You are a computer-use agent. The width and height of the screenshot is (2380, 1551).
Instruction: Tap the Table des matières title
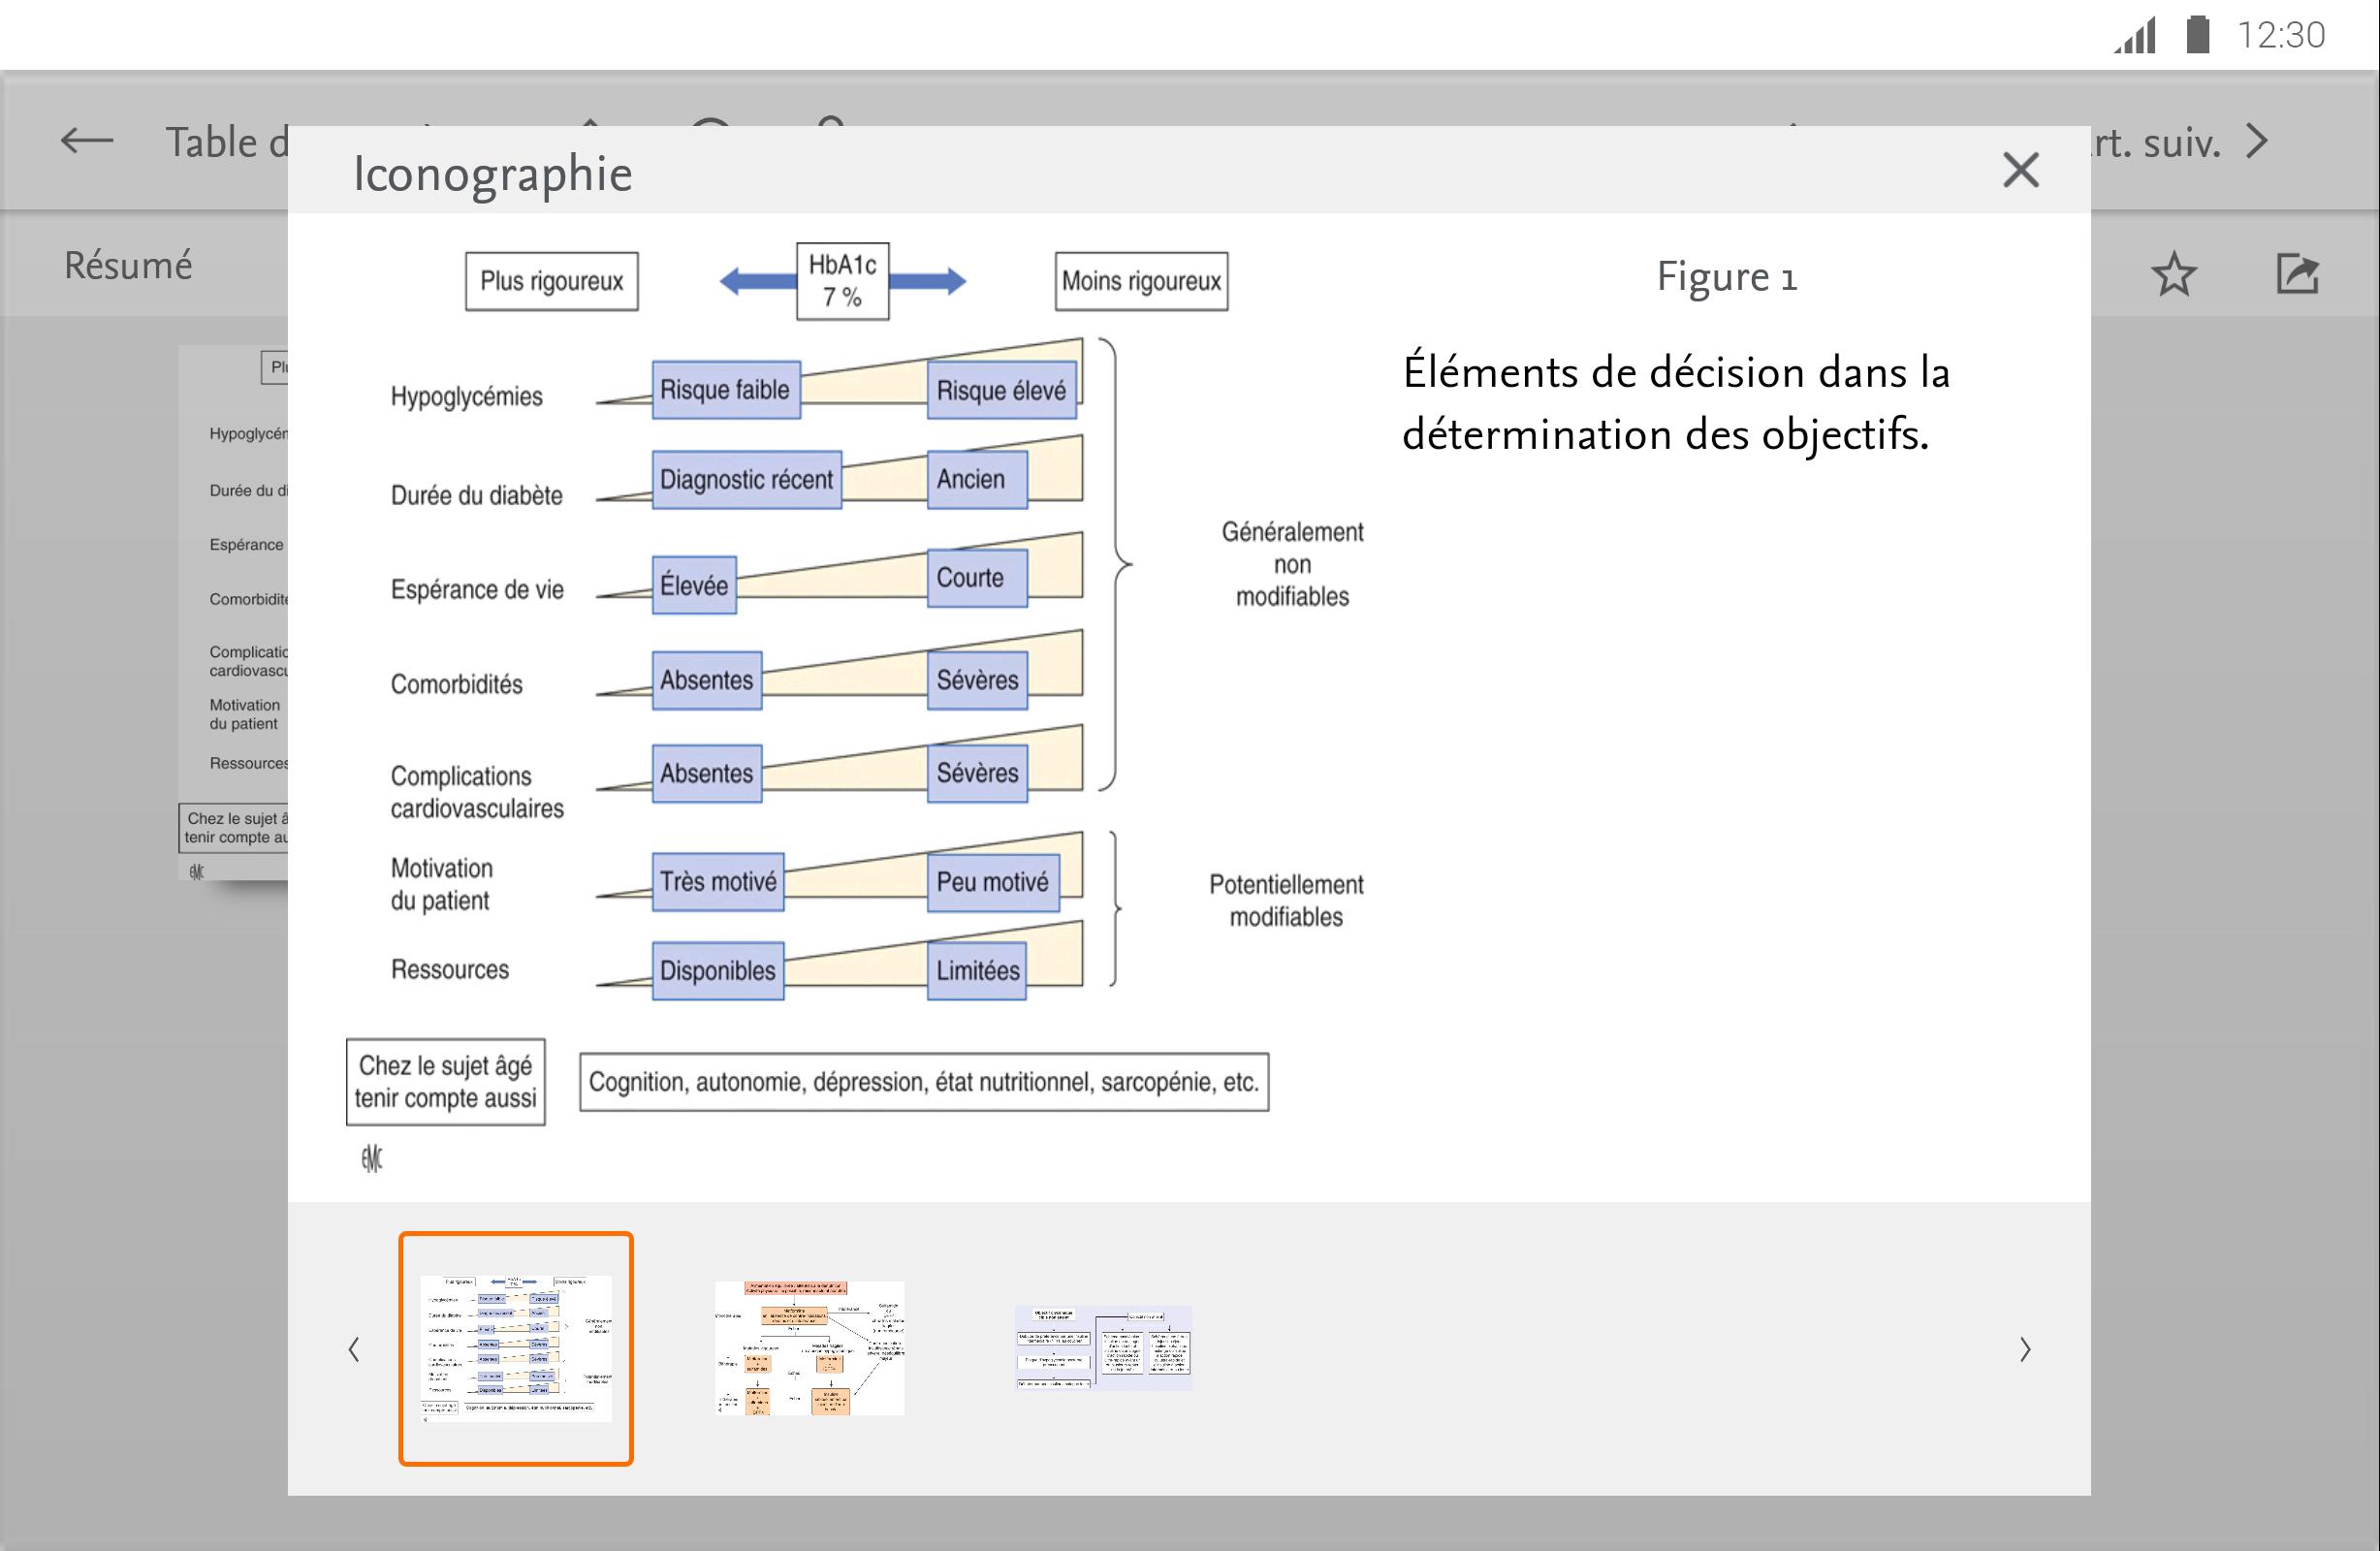(x=227, y=142)
